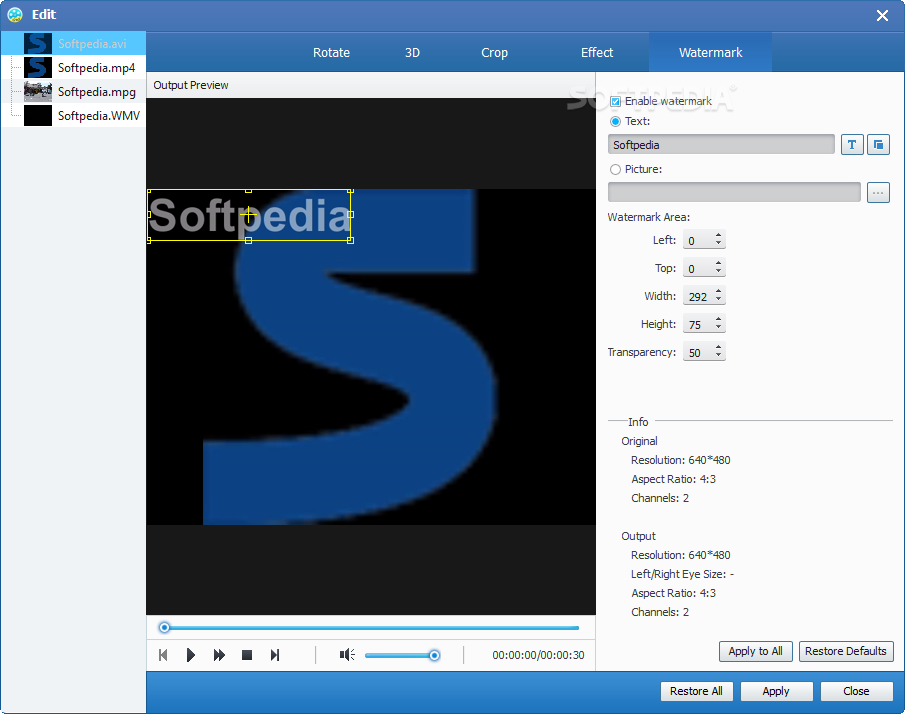Open the watermark text color picker icon
Screen dimensions: 905x714
[x=878, y=144]
